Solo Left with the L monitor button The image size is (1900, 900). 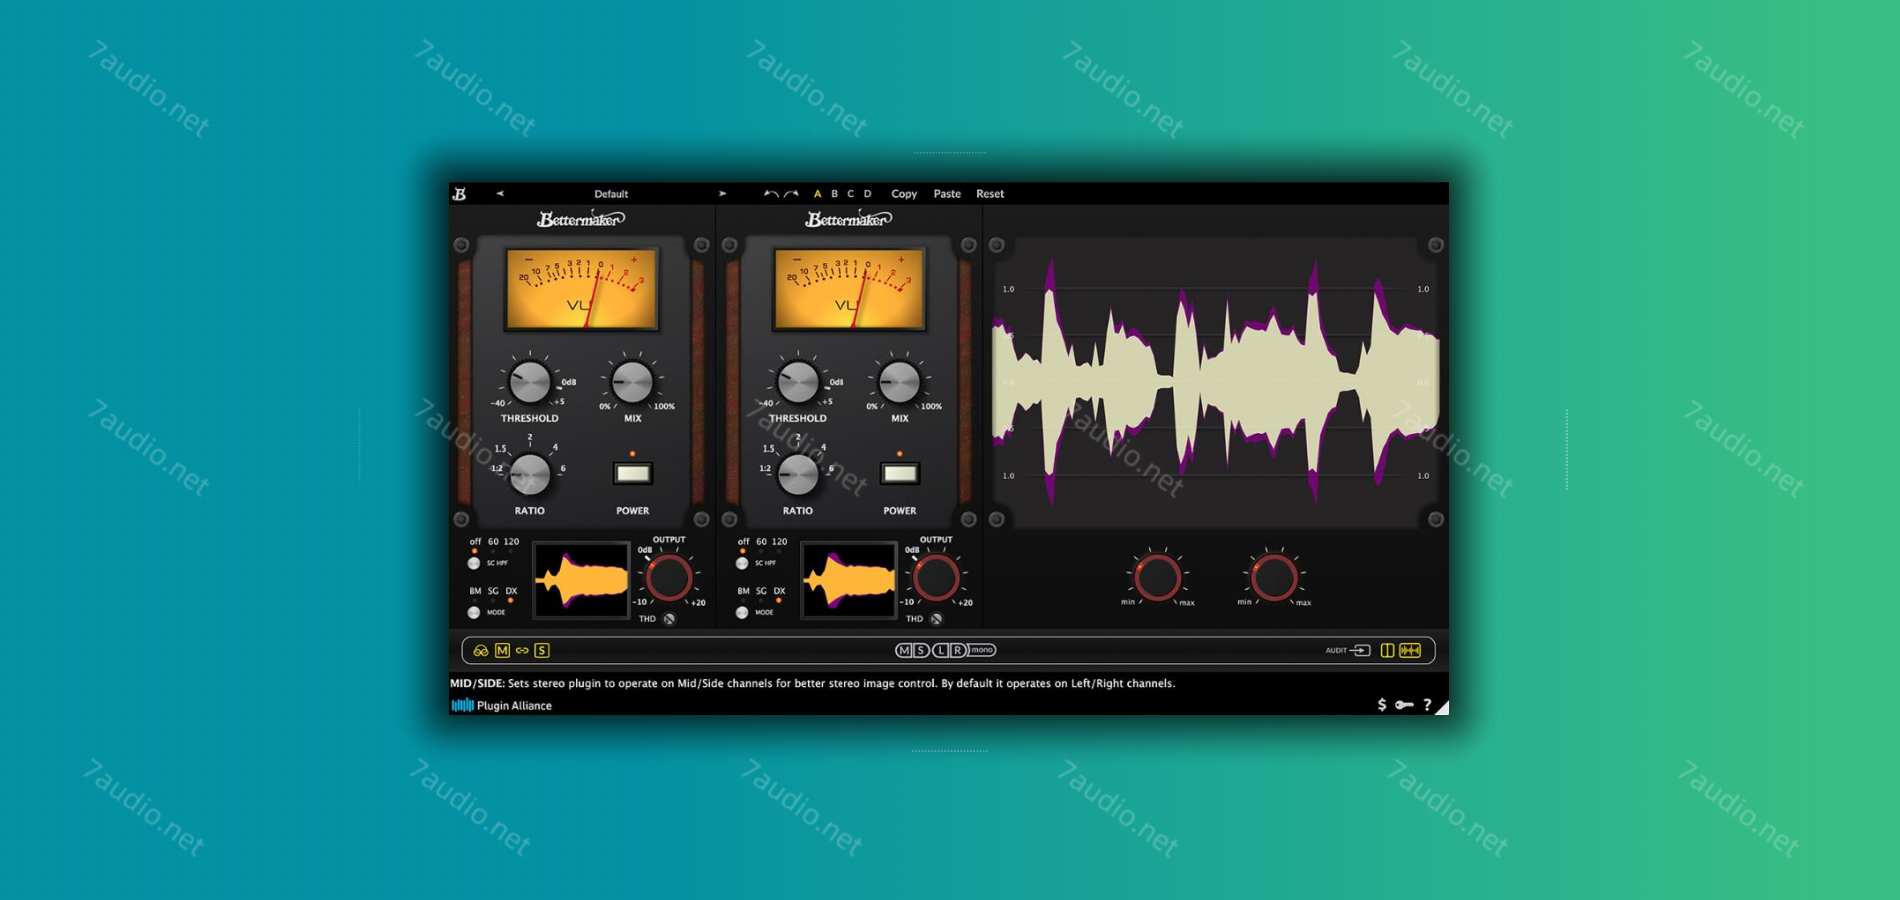pyautogui.click(x=940, y=650)
